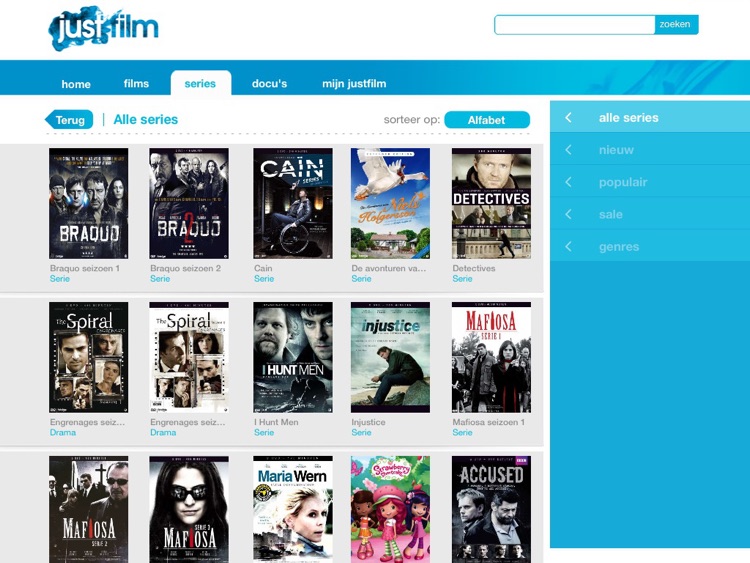The width and height of the screenshot is (750, 563).
Task: Click the Mafiosa seizoen 1 title link
Action: click(x=488, y=422)
